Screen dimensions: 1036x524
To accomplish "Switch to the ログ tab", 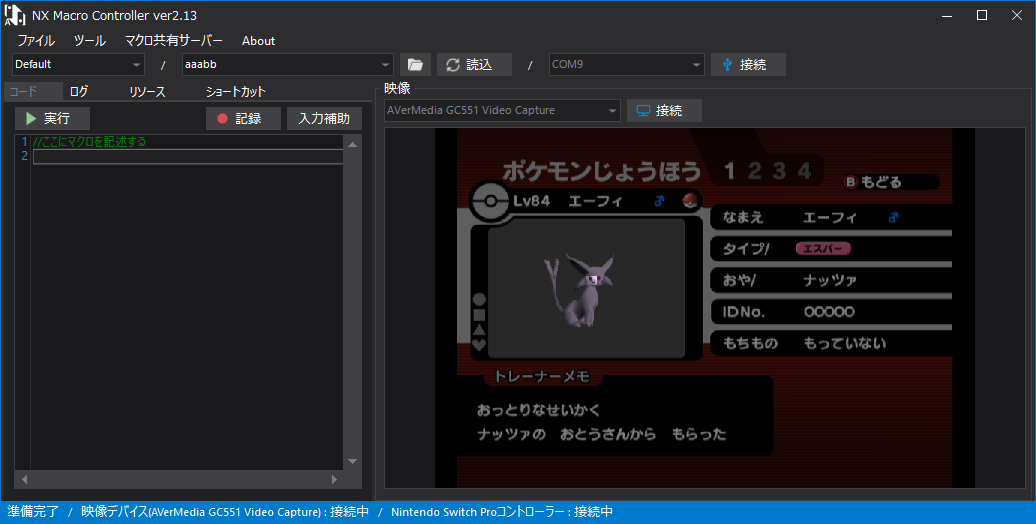I will click(x=79, y=91).
